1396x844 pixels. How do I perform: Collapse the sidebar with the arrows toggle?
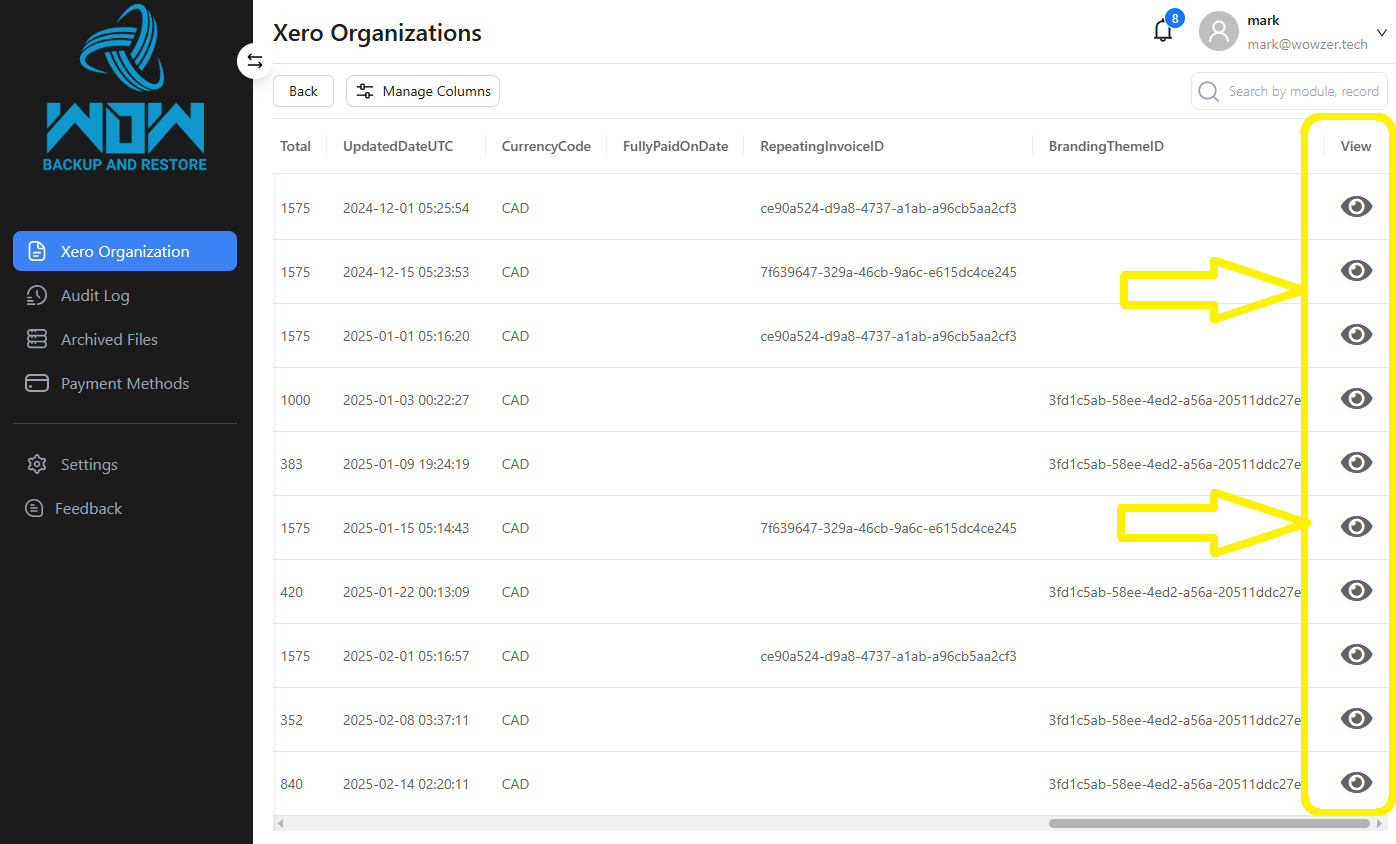coord(255,61)
